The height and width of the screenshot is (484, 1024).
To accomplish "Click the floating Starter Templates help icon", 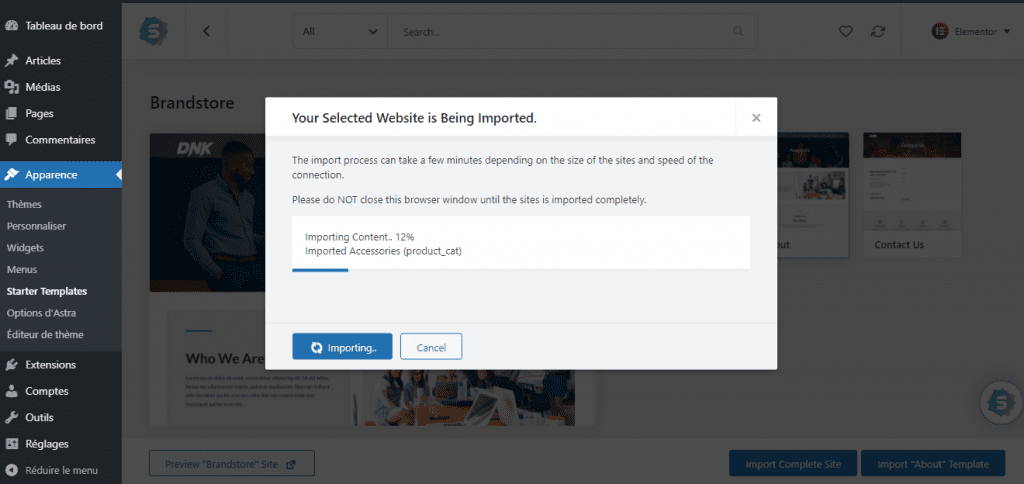I will [1002, 403].
